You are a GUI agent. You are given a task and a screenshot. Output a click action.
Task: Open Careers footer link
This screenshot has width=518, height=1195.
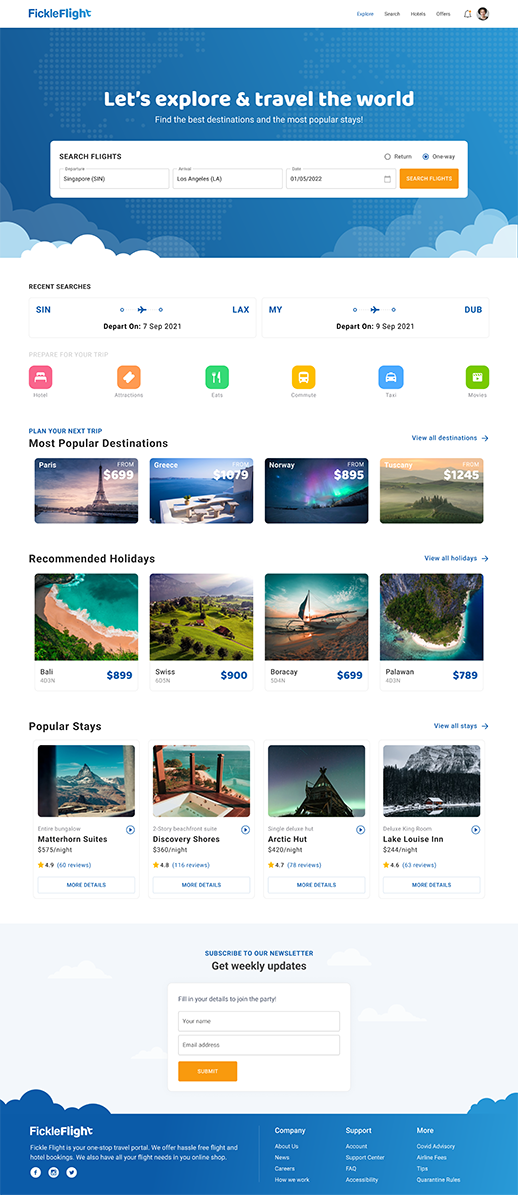(285, 1168)
